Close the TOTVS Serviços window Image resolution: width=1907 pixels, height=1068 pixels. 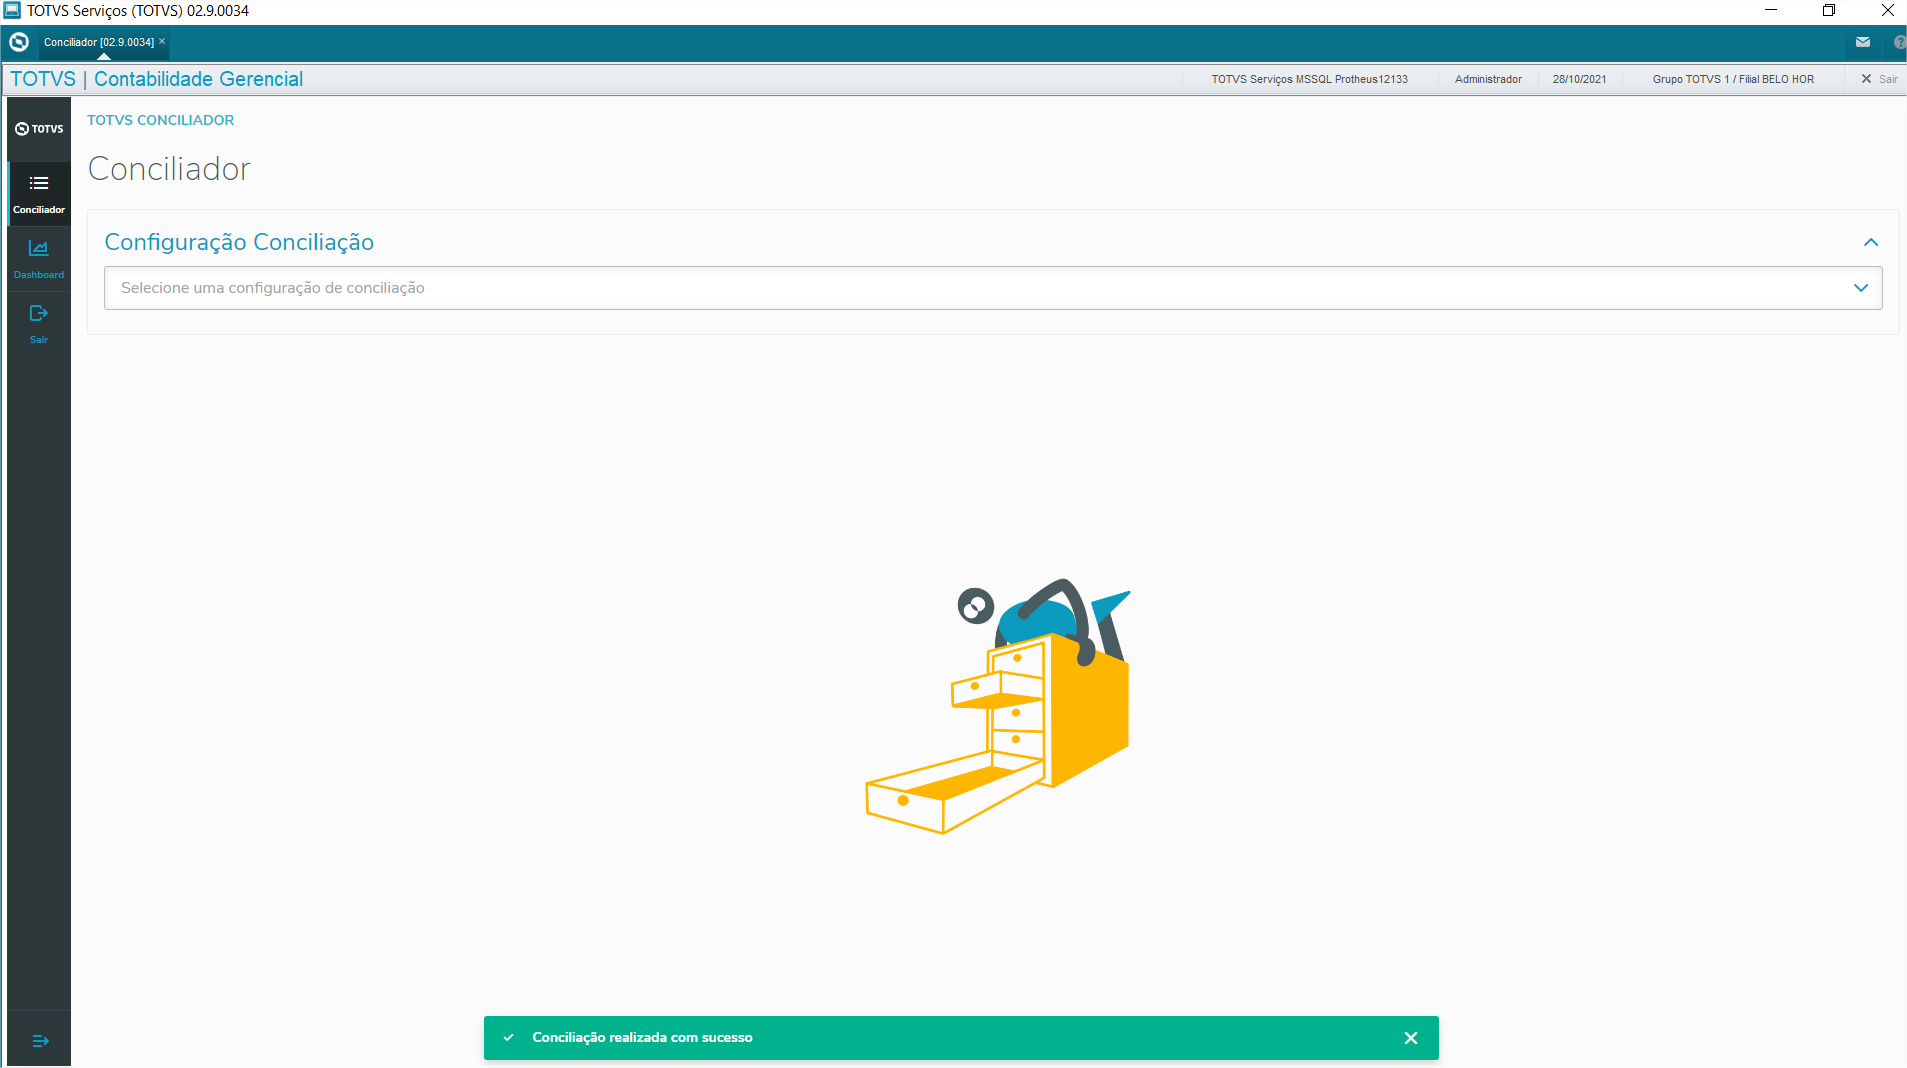(1887, 10)
